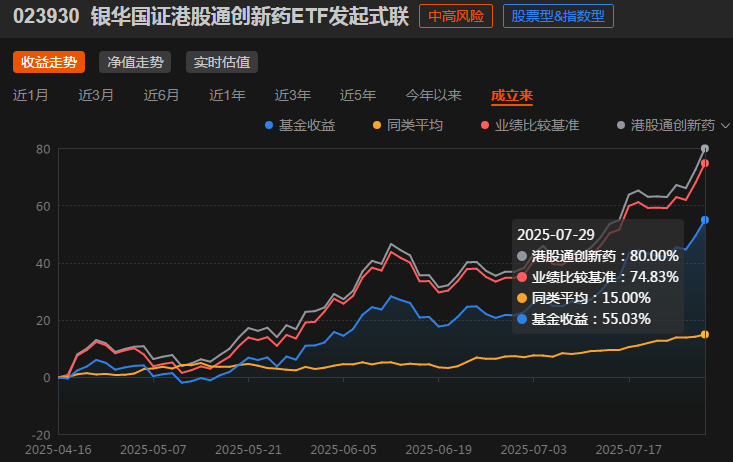Click the x-axis date label 2025-06-05

(x=344, y=450)
